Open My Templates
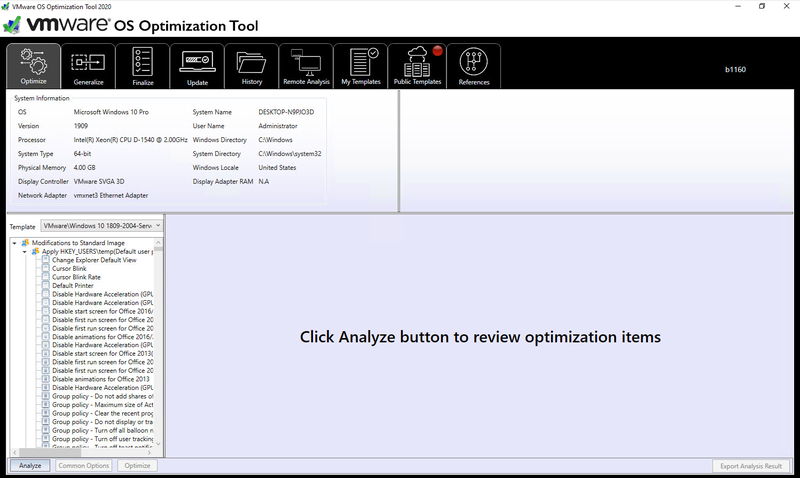This screenshot has width=800, height=478. (360, 66)
